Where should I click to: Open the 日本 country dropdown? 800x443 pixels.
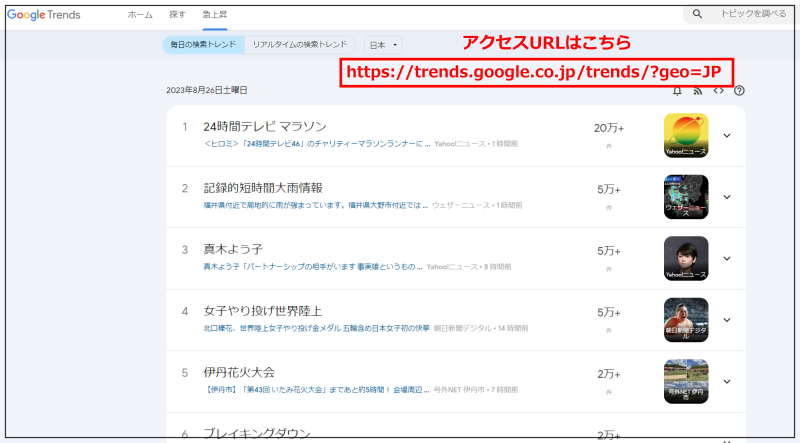[x=383, y=45]
